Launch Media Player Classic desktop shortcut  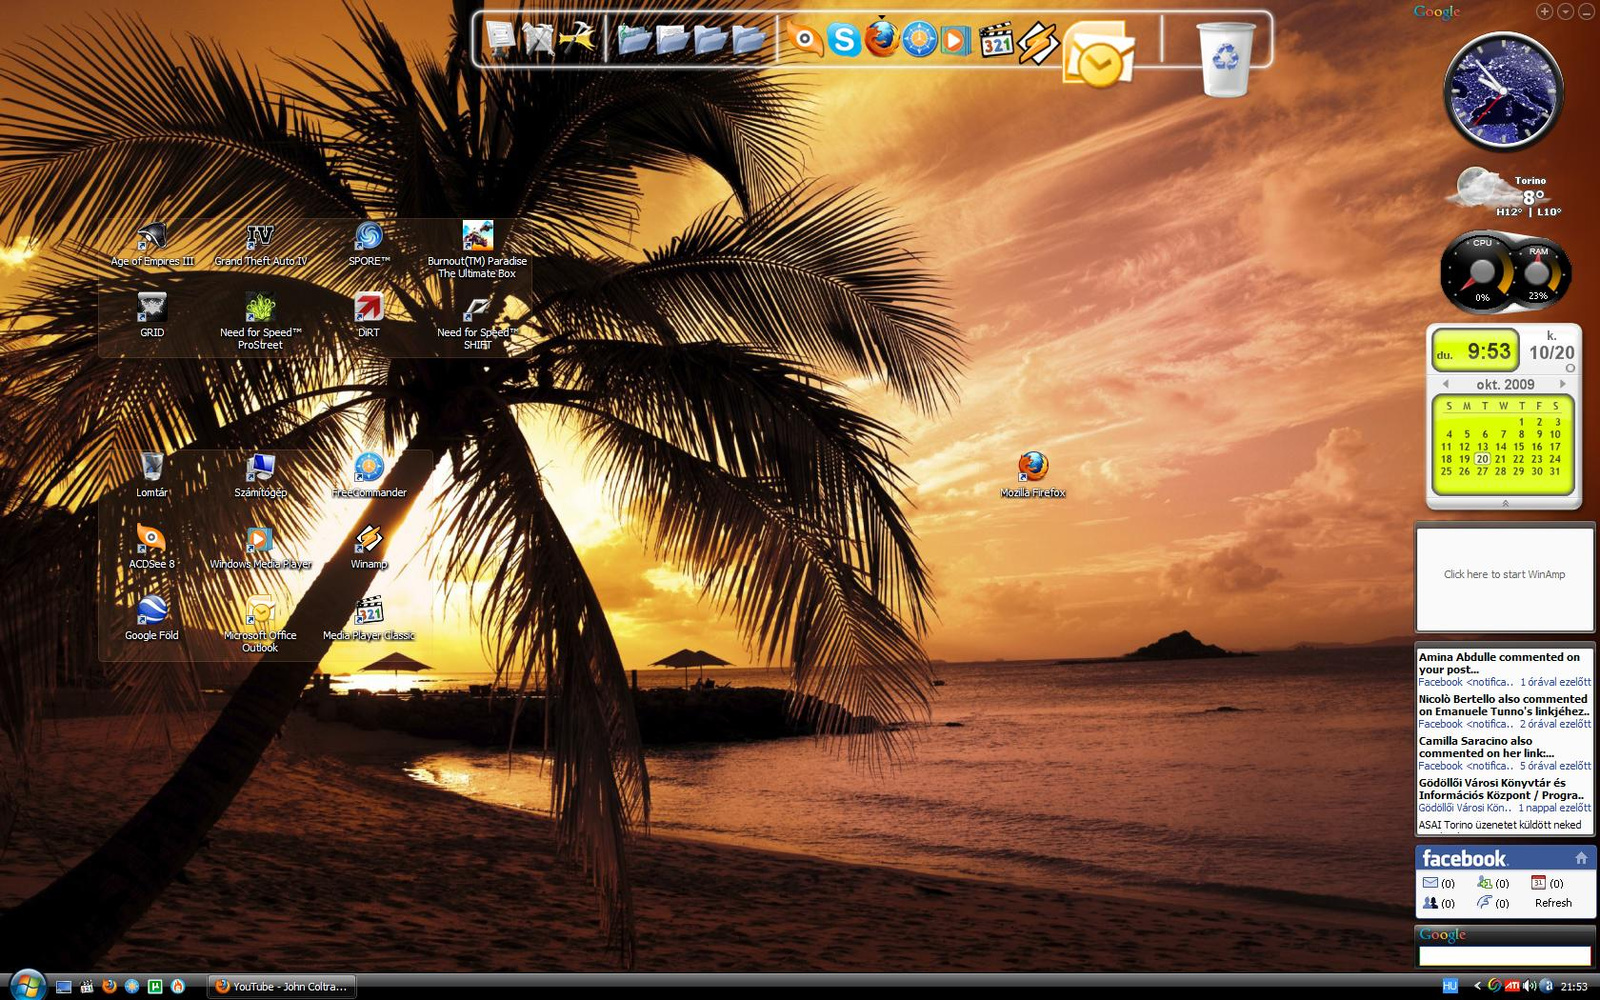(x=369, y=619)
